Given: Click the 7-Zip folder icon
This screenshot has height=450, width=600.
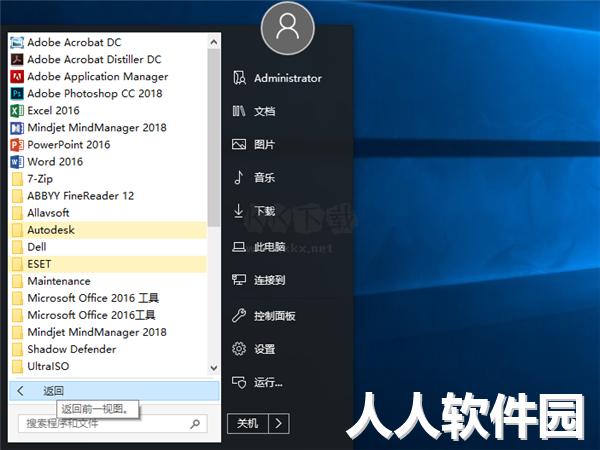Looking at the screenshot, I should [17, 179].
